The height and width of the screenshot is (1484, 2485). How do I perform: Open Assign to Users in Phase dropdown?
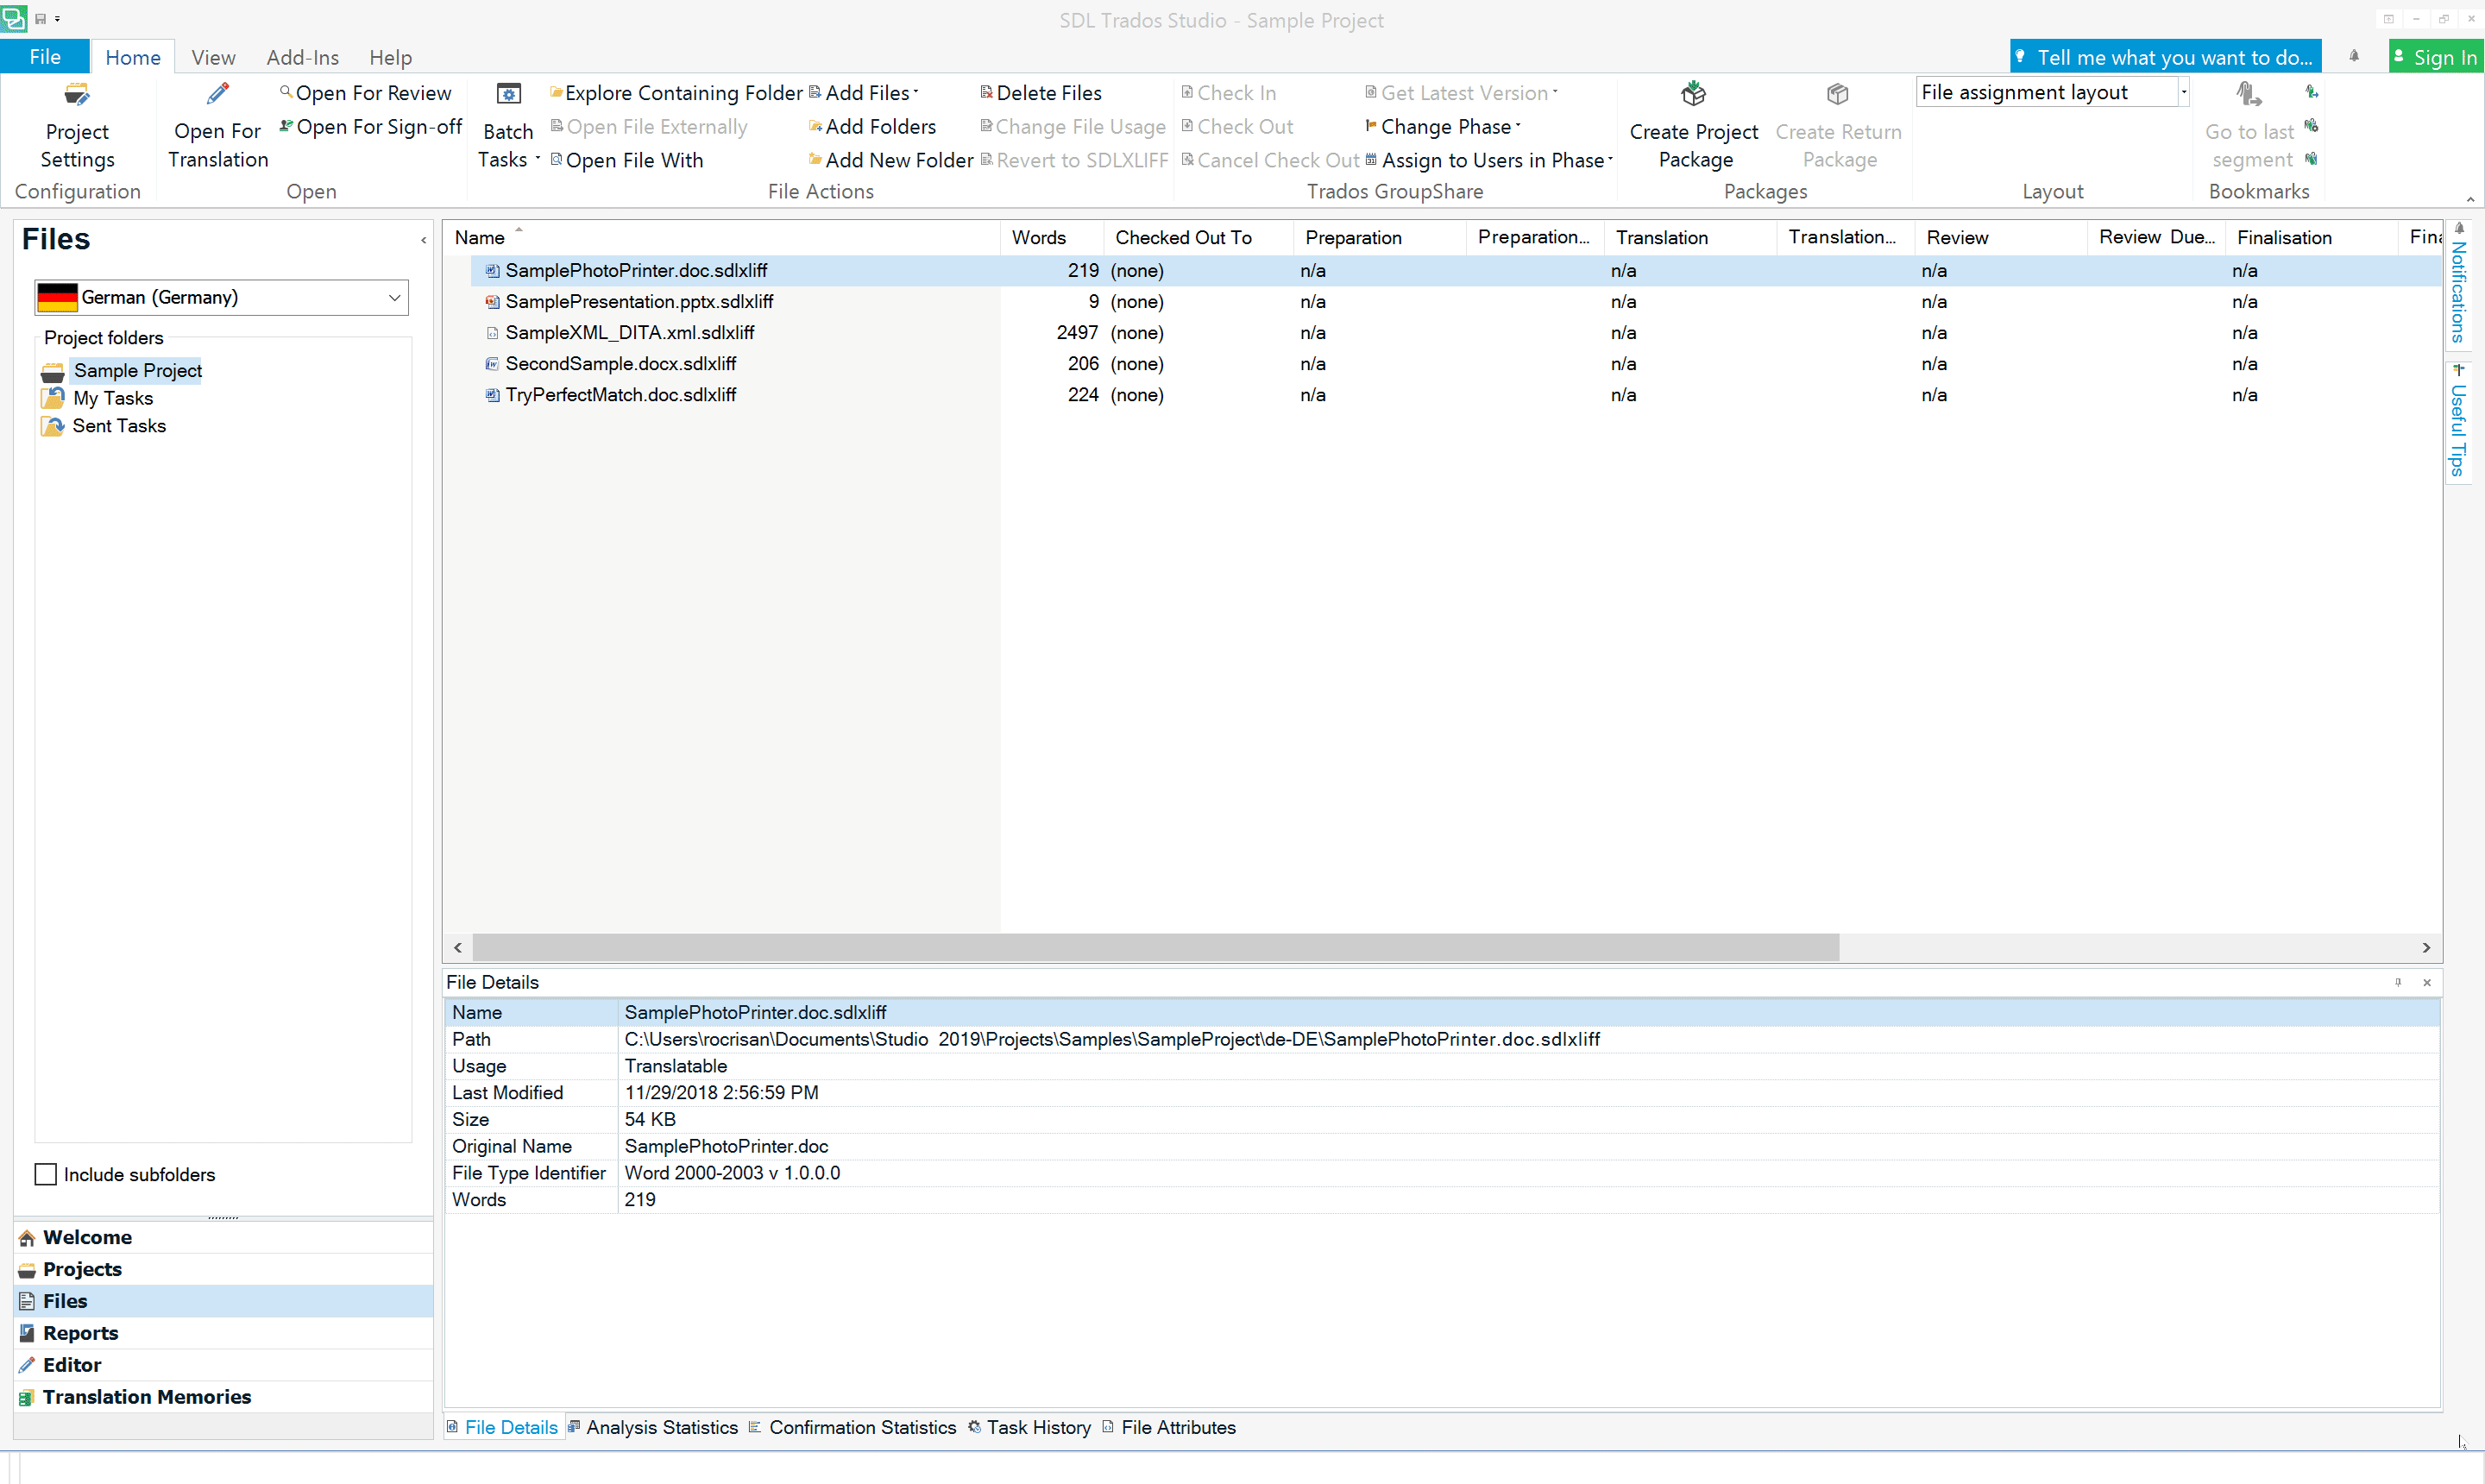click(1489, 160)
